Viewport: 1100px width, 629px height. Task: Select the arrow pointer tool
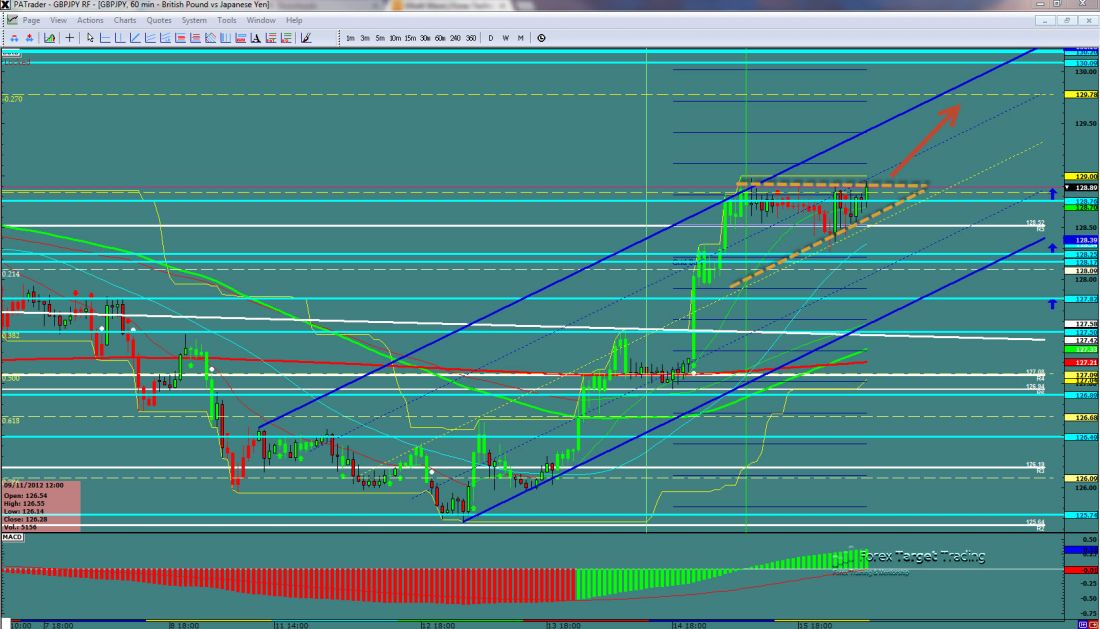tap(90, 38)
